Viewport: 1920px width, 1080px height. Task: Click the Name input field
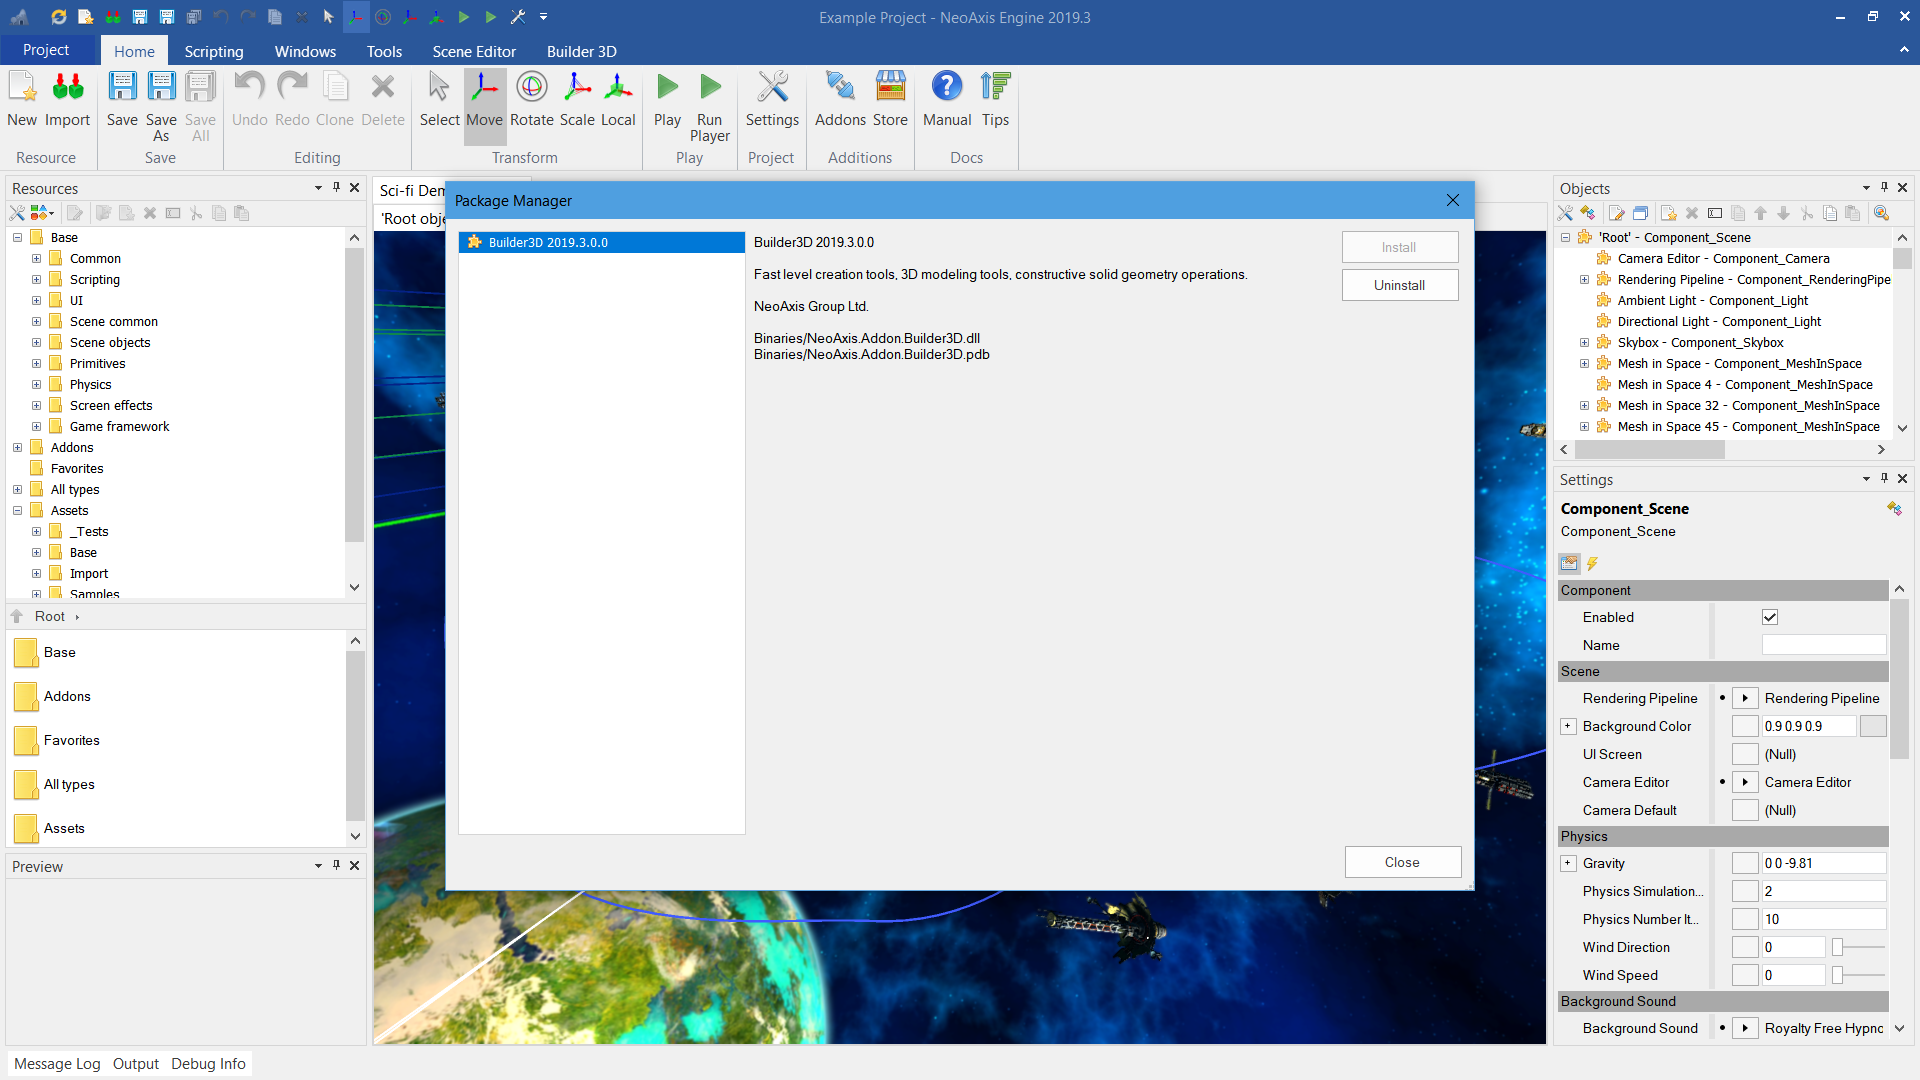pyautogui.click(x=1823, y=645)
